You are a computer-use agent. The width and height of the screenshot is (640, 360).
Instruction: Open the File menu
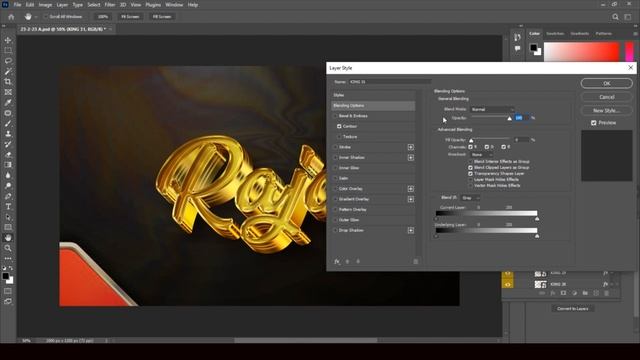18,5
